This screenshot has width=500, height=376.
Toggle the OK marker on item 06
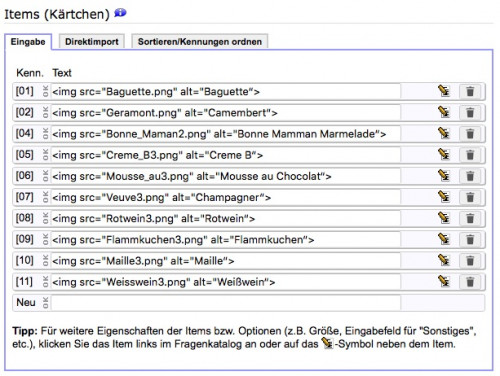pyautogui.click(x=45, y=176)
